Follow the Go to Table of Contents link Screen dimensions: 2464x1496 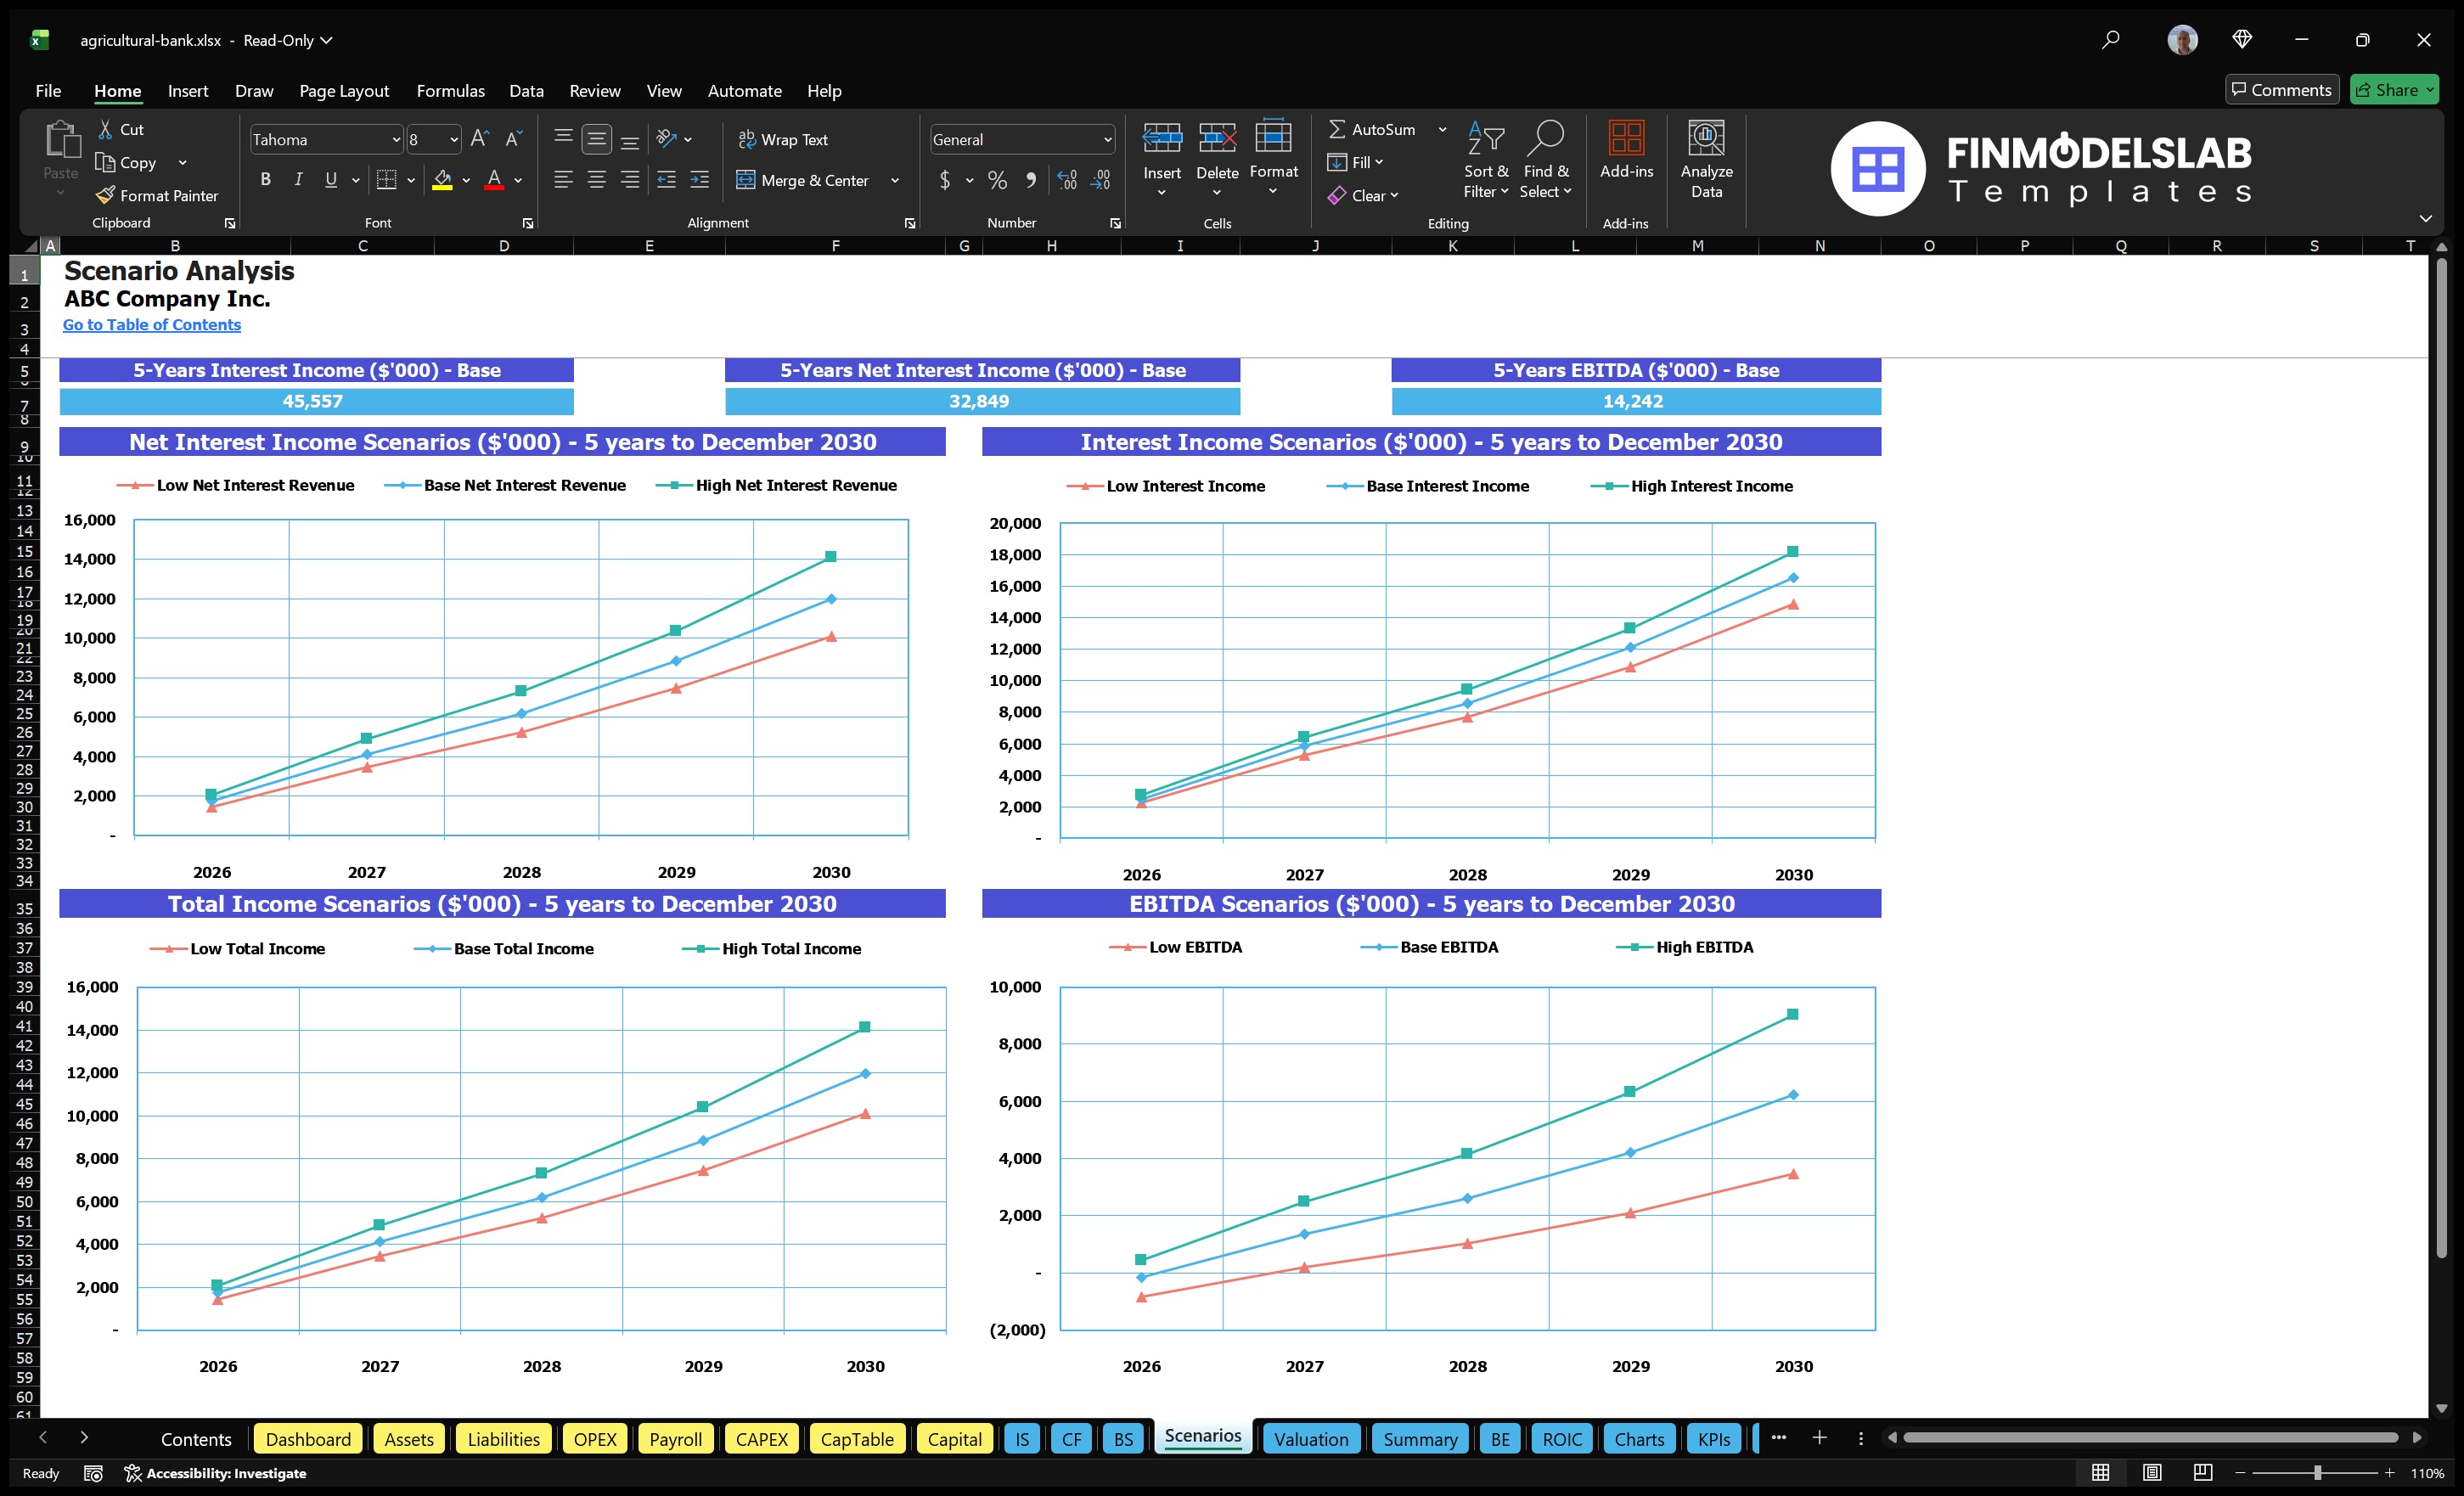pos(152,324)
